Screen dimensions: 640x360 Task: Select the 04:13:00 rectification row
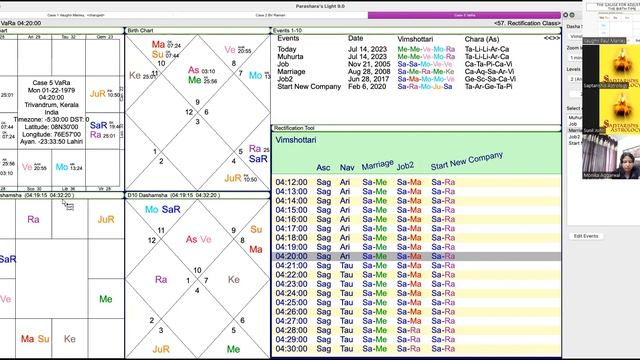[416, 191]
